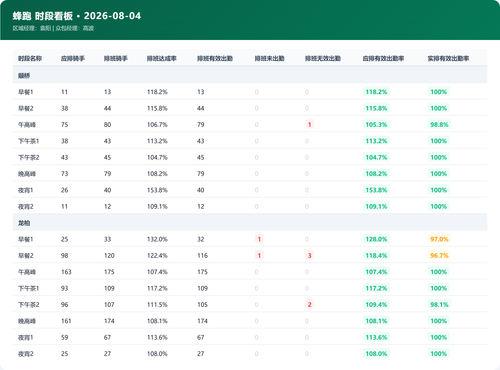Click the 111.5% 排班达成率 cell

[x=157, y=305]
